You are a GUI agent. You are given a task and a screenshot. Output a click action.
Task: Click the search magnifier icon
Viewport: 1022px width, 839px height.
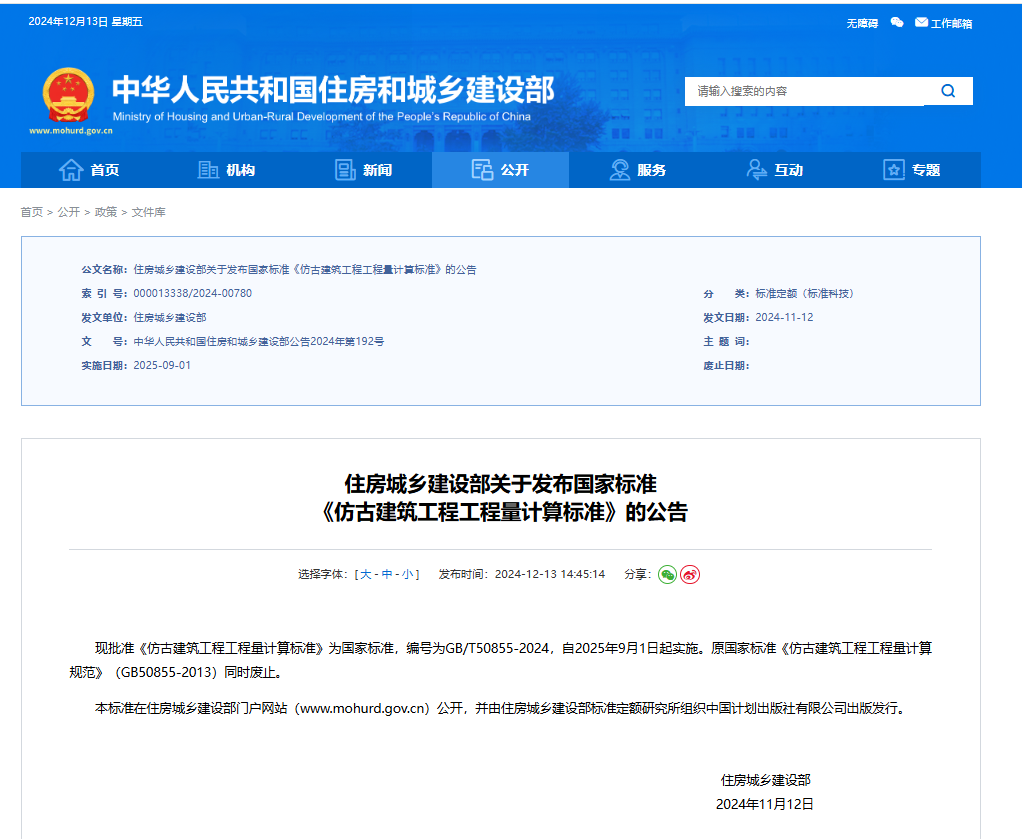pyautogui.click(x=947, y=91)
